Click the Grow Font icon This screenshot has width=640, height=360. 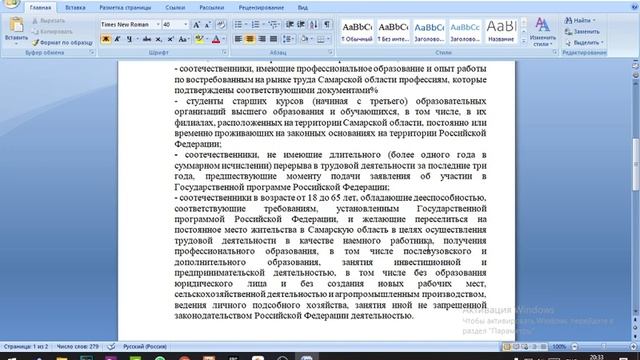[196, 25]
